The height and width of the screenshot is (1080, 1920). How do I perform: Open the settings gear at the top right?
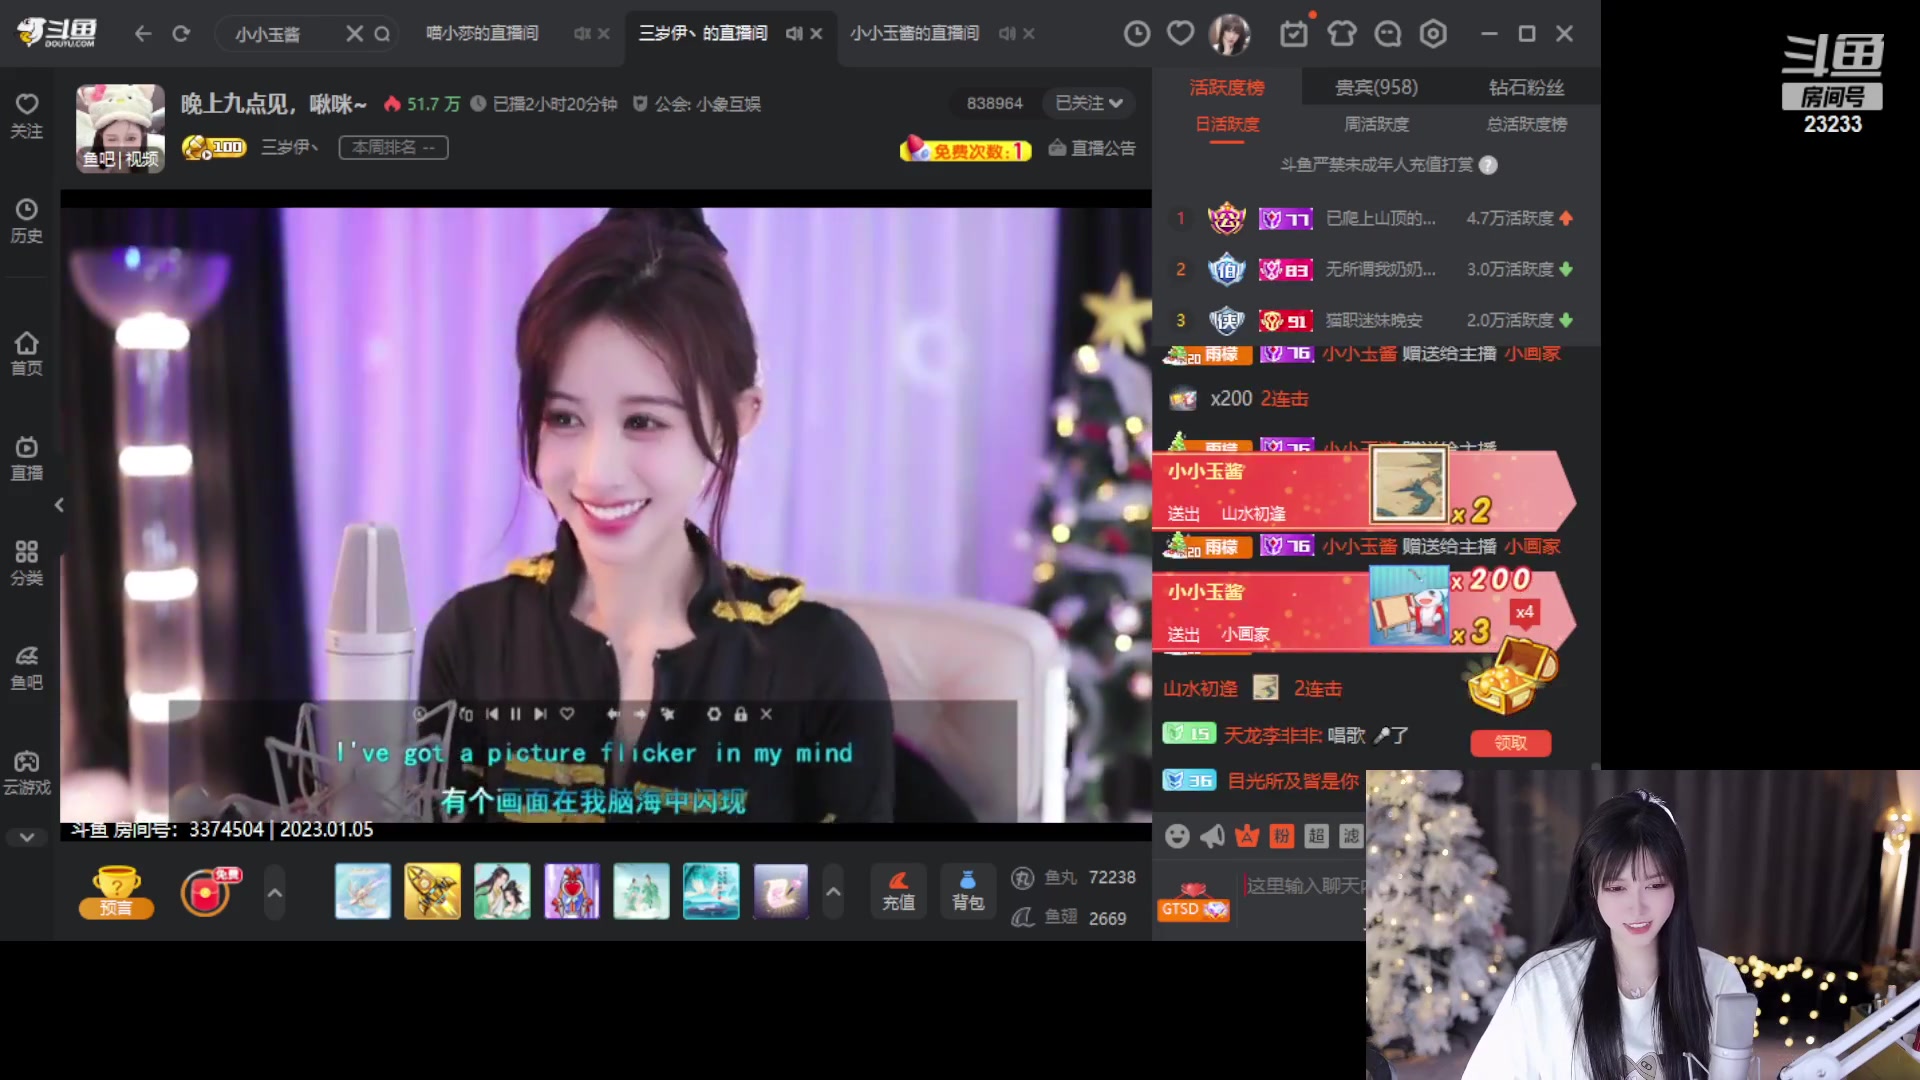(1433, 33)
